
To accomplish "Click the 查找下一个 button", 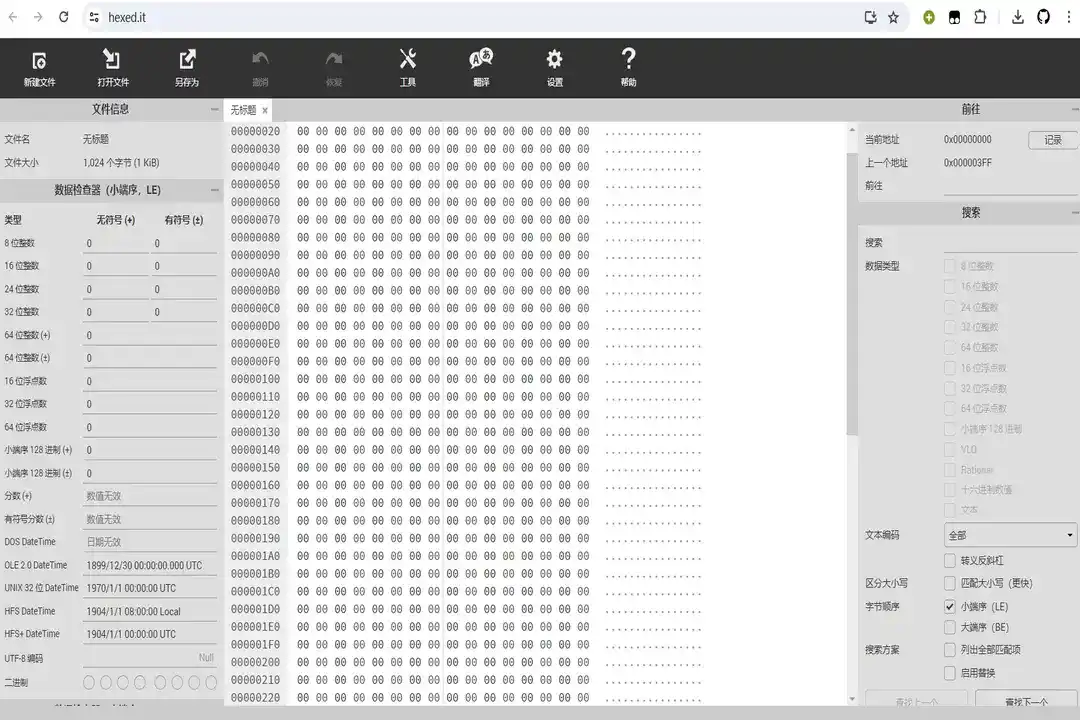I will coord(1026,702).
